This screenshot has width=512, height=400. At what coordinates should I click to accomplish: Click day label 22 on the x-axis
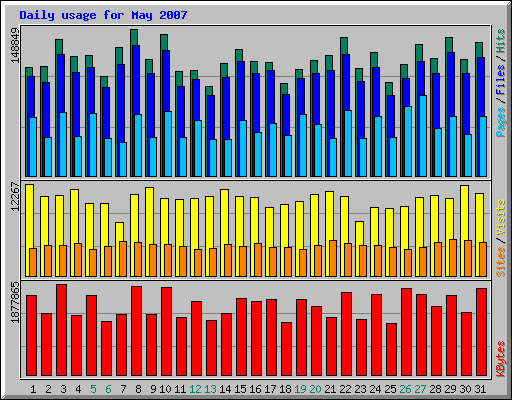pos(345,389)
